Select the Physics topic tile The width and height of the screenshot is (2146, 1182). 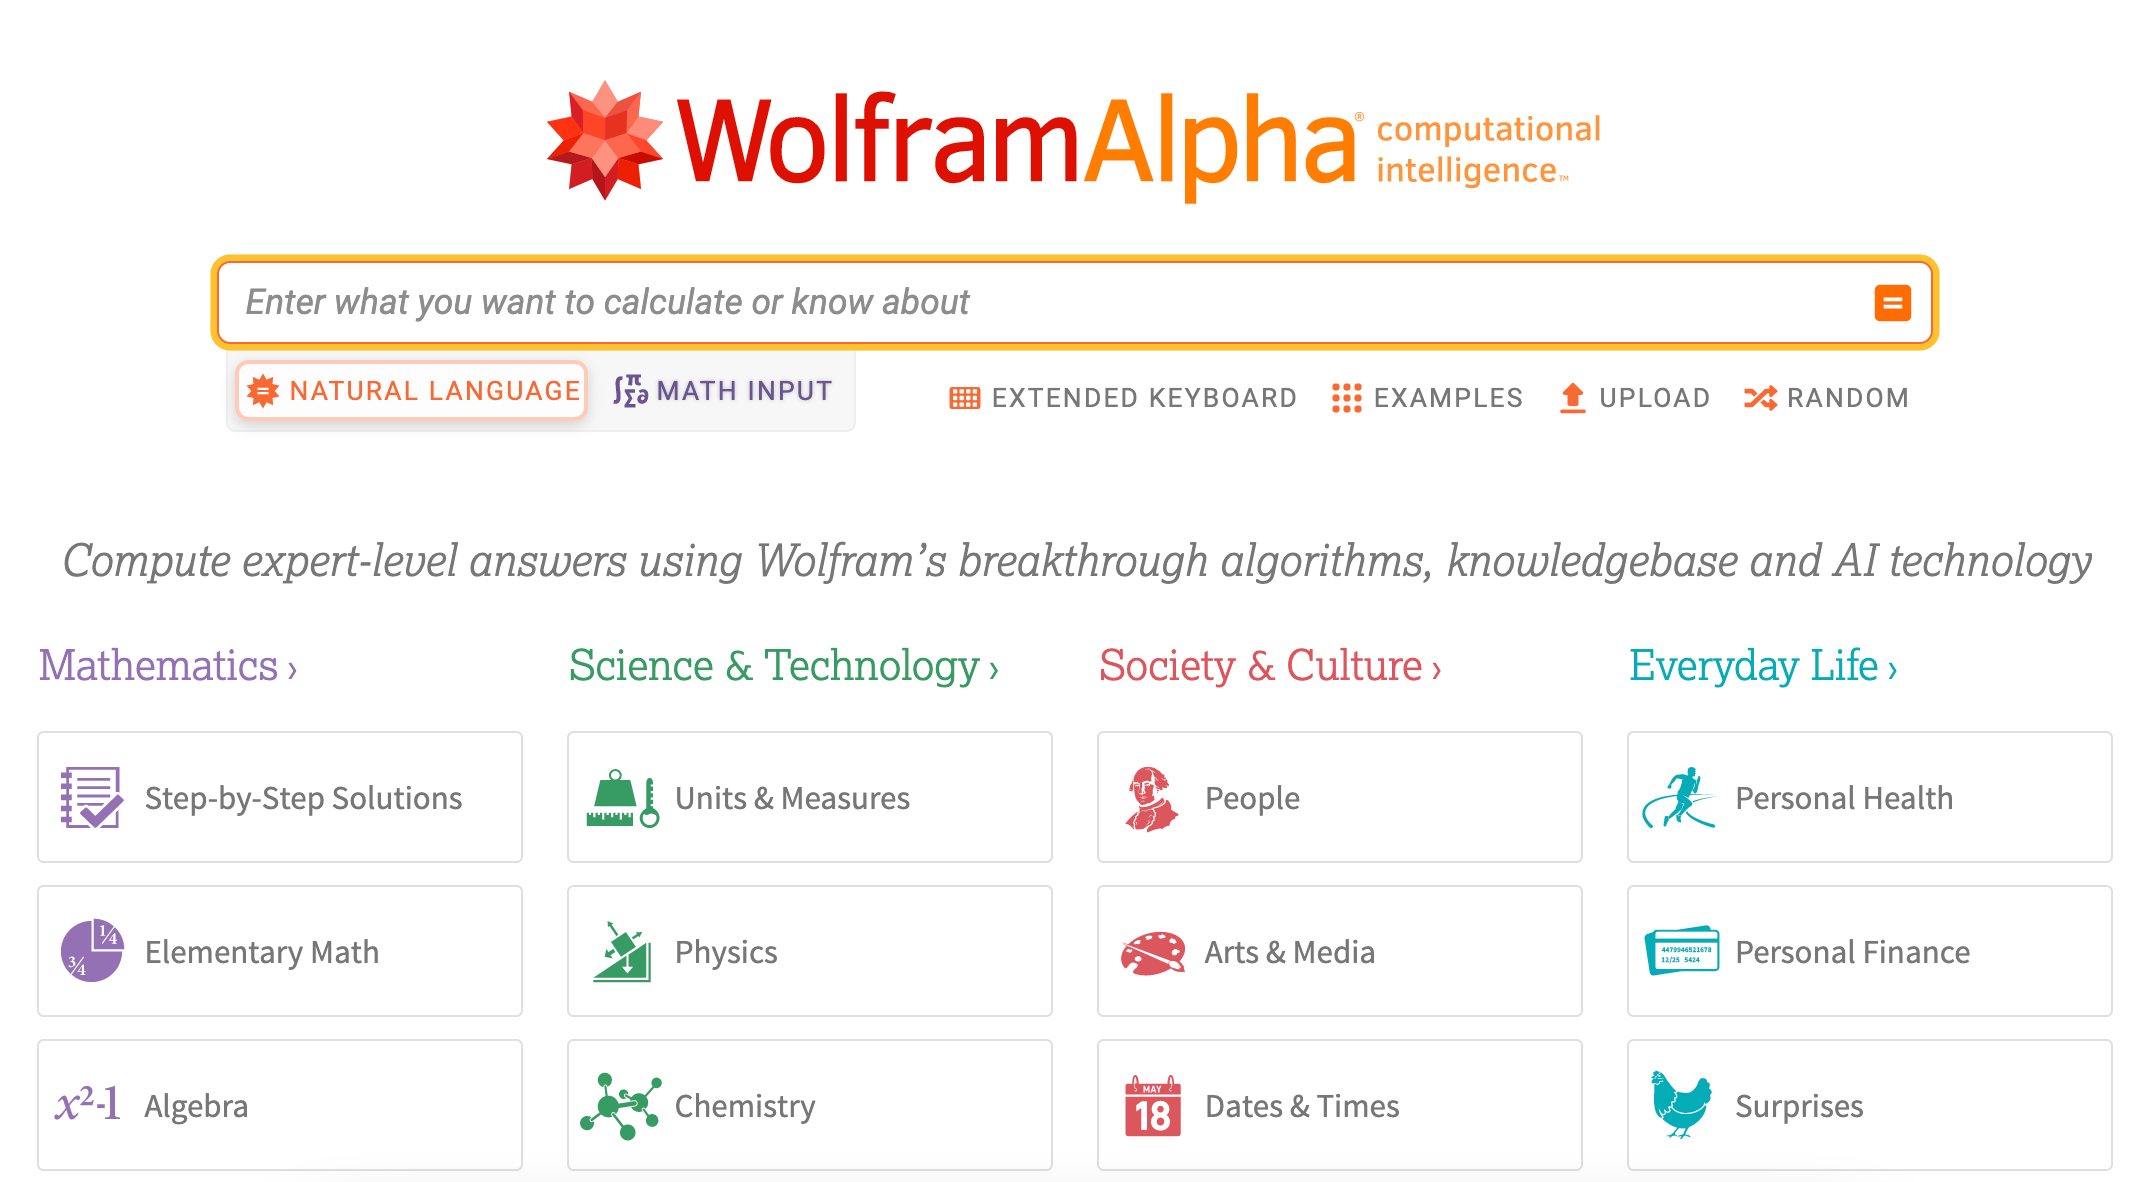click(810, 951)
